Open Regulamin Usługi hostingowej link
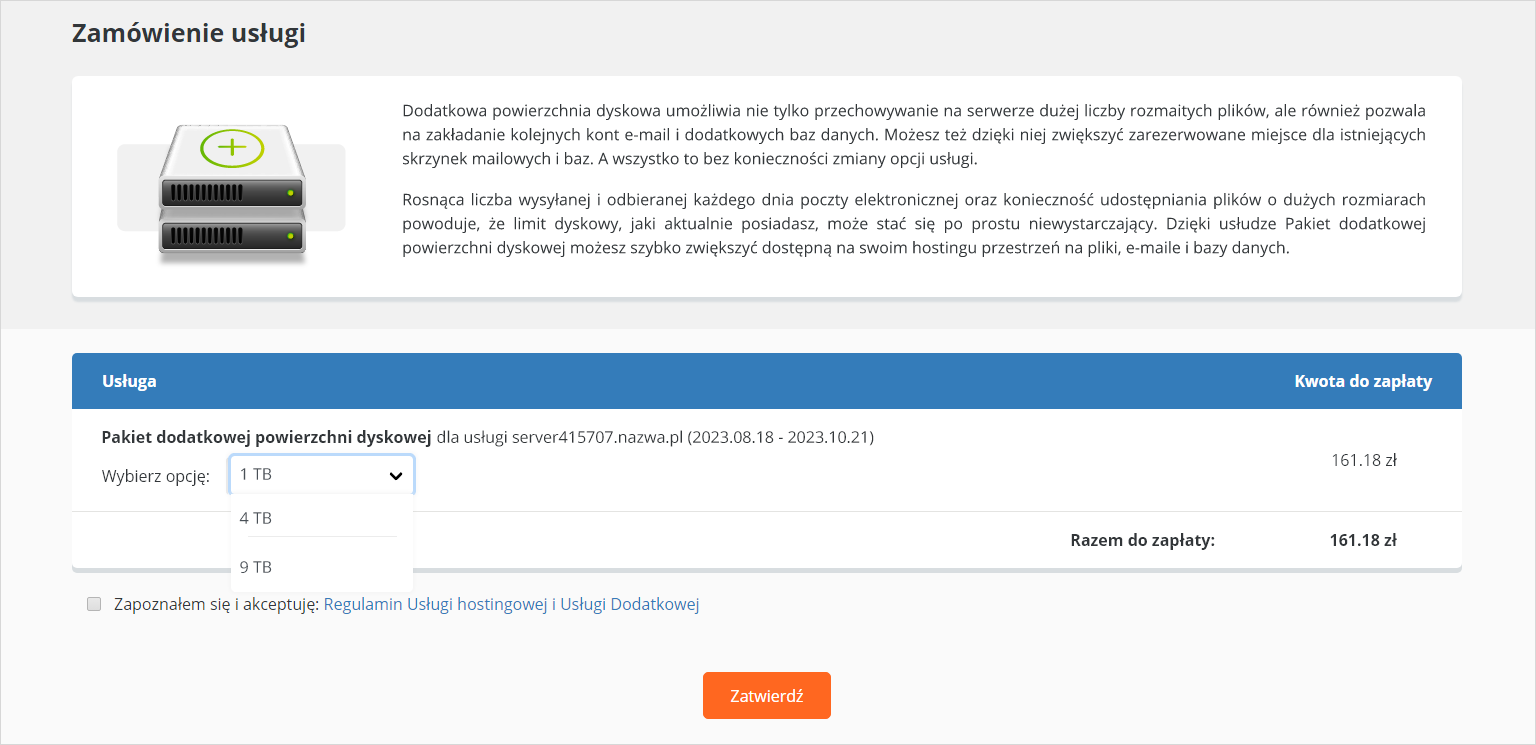Image resolution: width=1536 pixels, height=745 pixels. (x=511, y=604)
